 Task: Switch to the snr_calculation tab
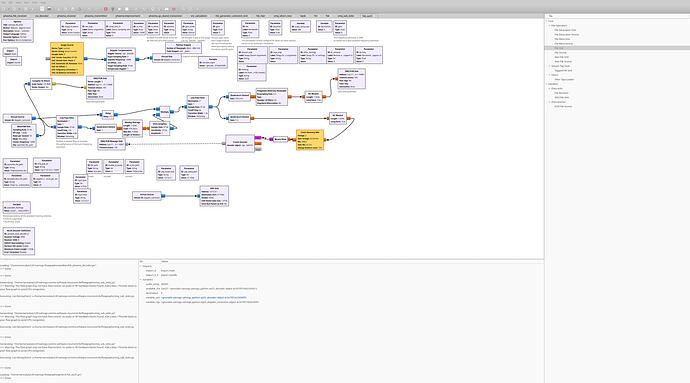(199, 16)
